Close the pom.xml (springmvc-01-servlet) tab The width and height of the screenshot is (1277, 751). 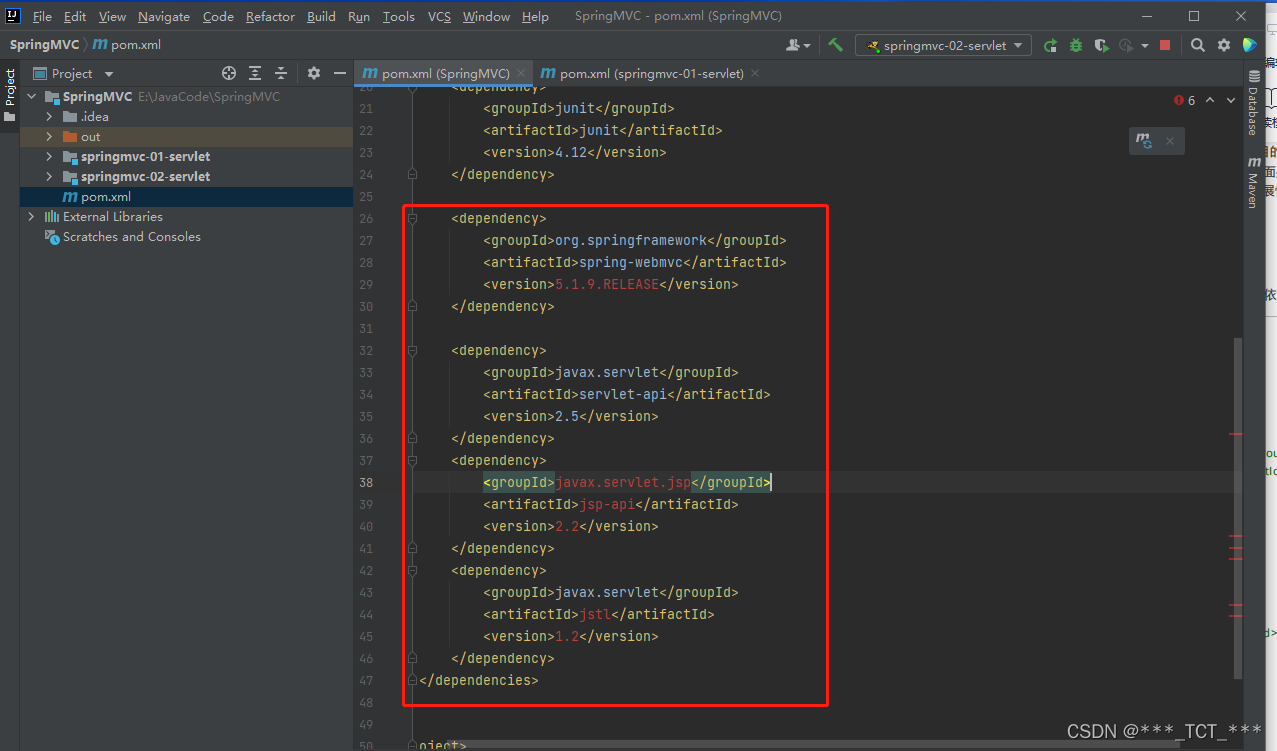754,73
